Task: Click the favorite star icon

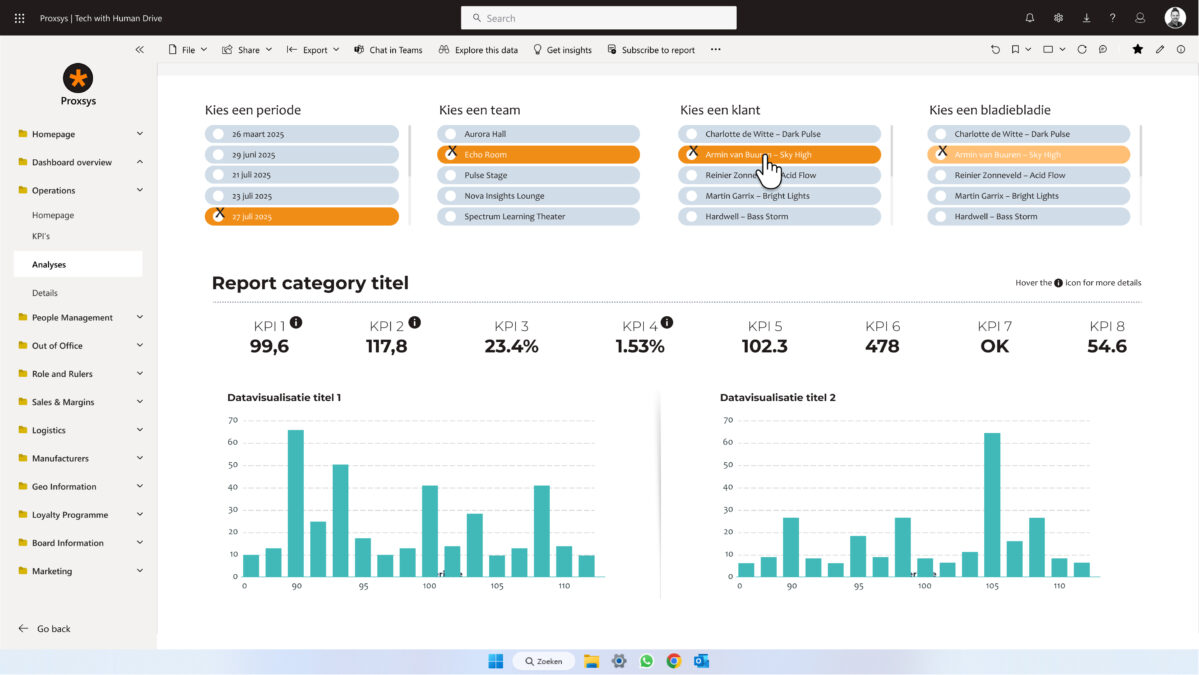Action: click(1137, 49)
